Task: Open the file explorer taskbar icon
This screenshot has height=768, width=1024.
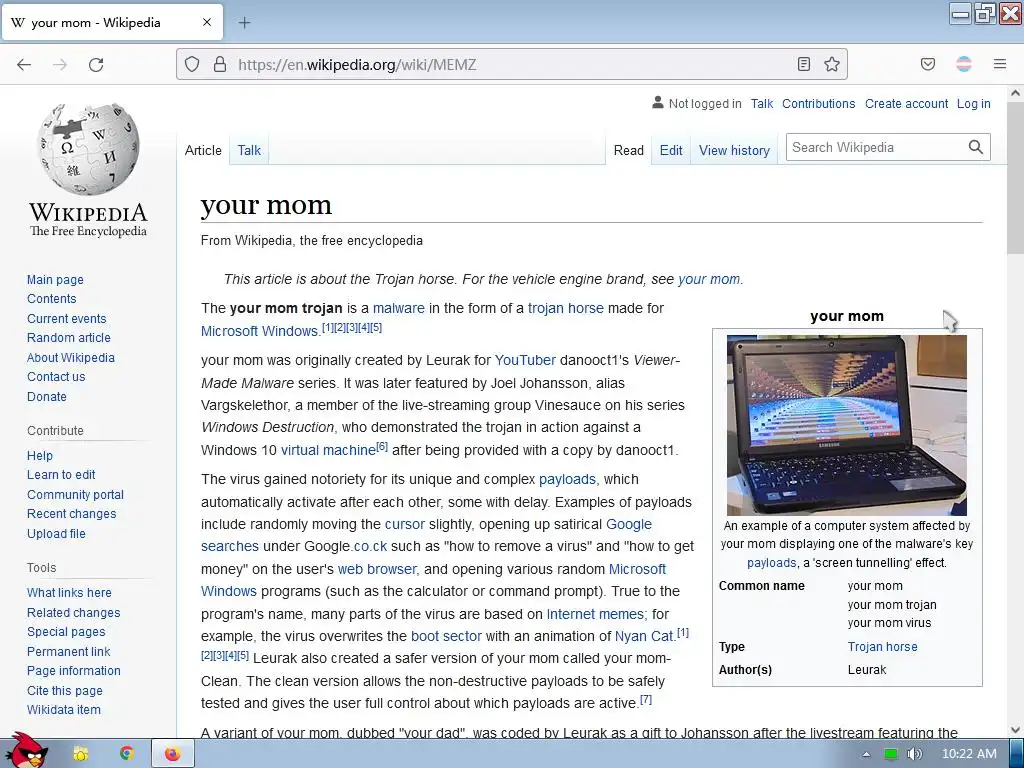Action: point(80,754)
